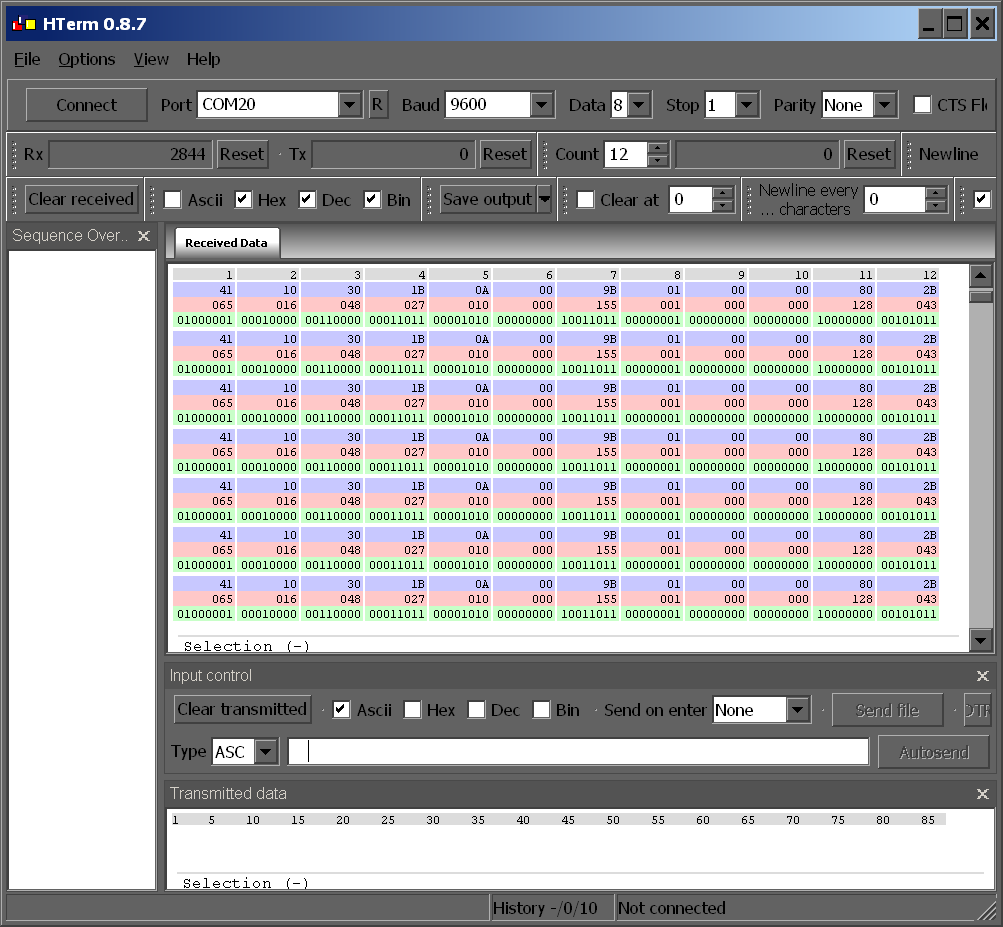This screenshot has height=927, width=1003.
Task: Close the Sequence Overview panel
Action: click(x=144, y=236)
